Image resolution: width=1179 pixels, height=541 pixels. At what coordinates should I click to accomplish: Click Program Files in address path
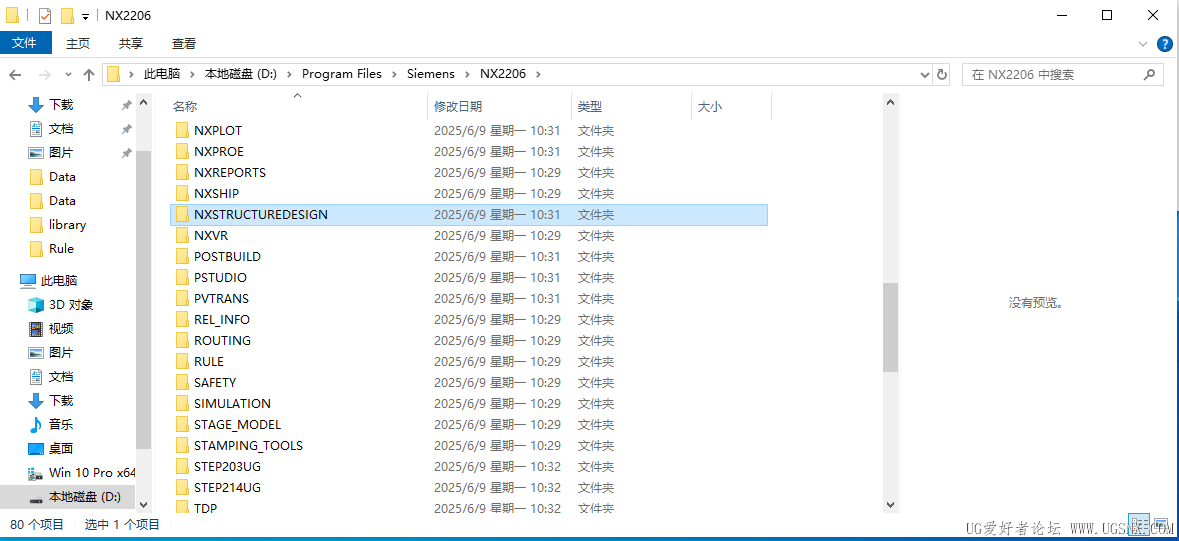341,74
